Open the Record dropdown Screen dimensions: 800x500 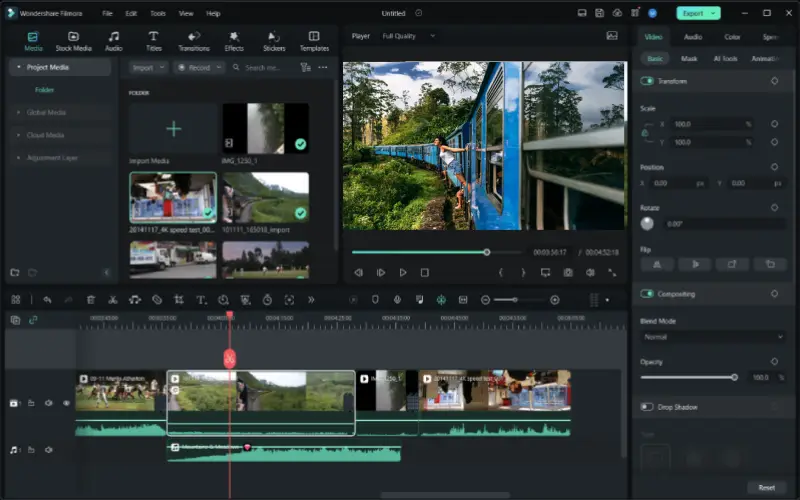tap(199, 67)
